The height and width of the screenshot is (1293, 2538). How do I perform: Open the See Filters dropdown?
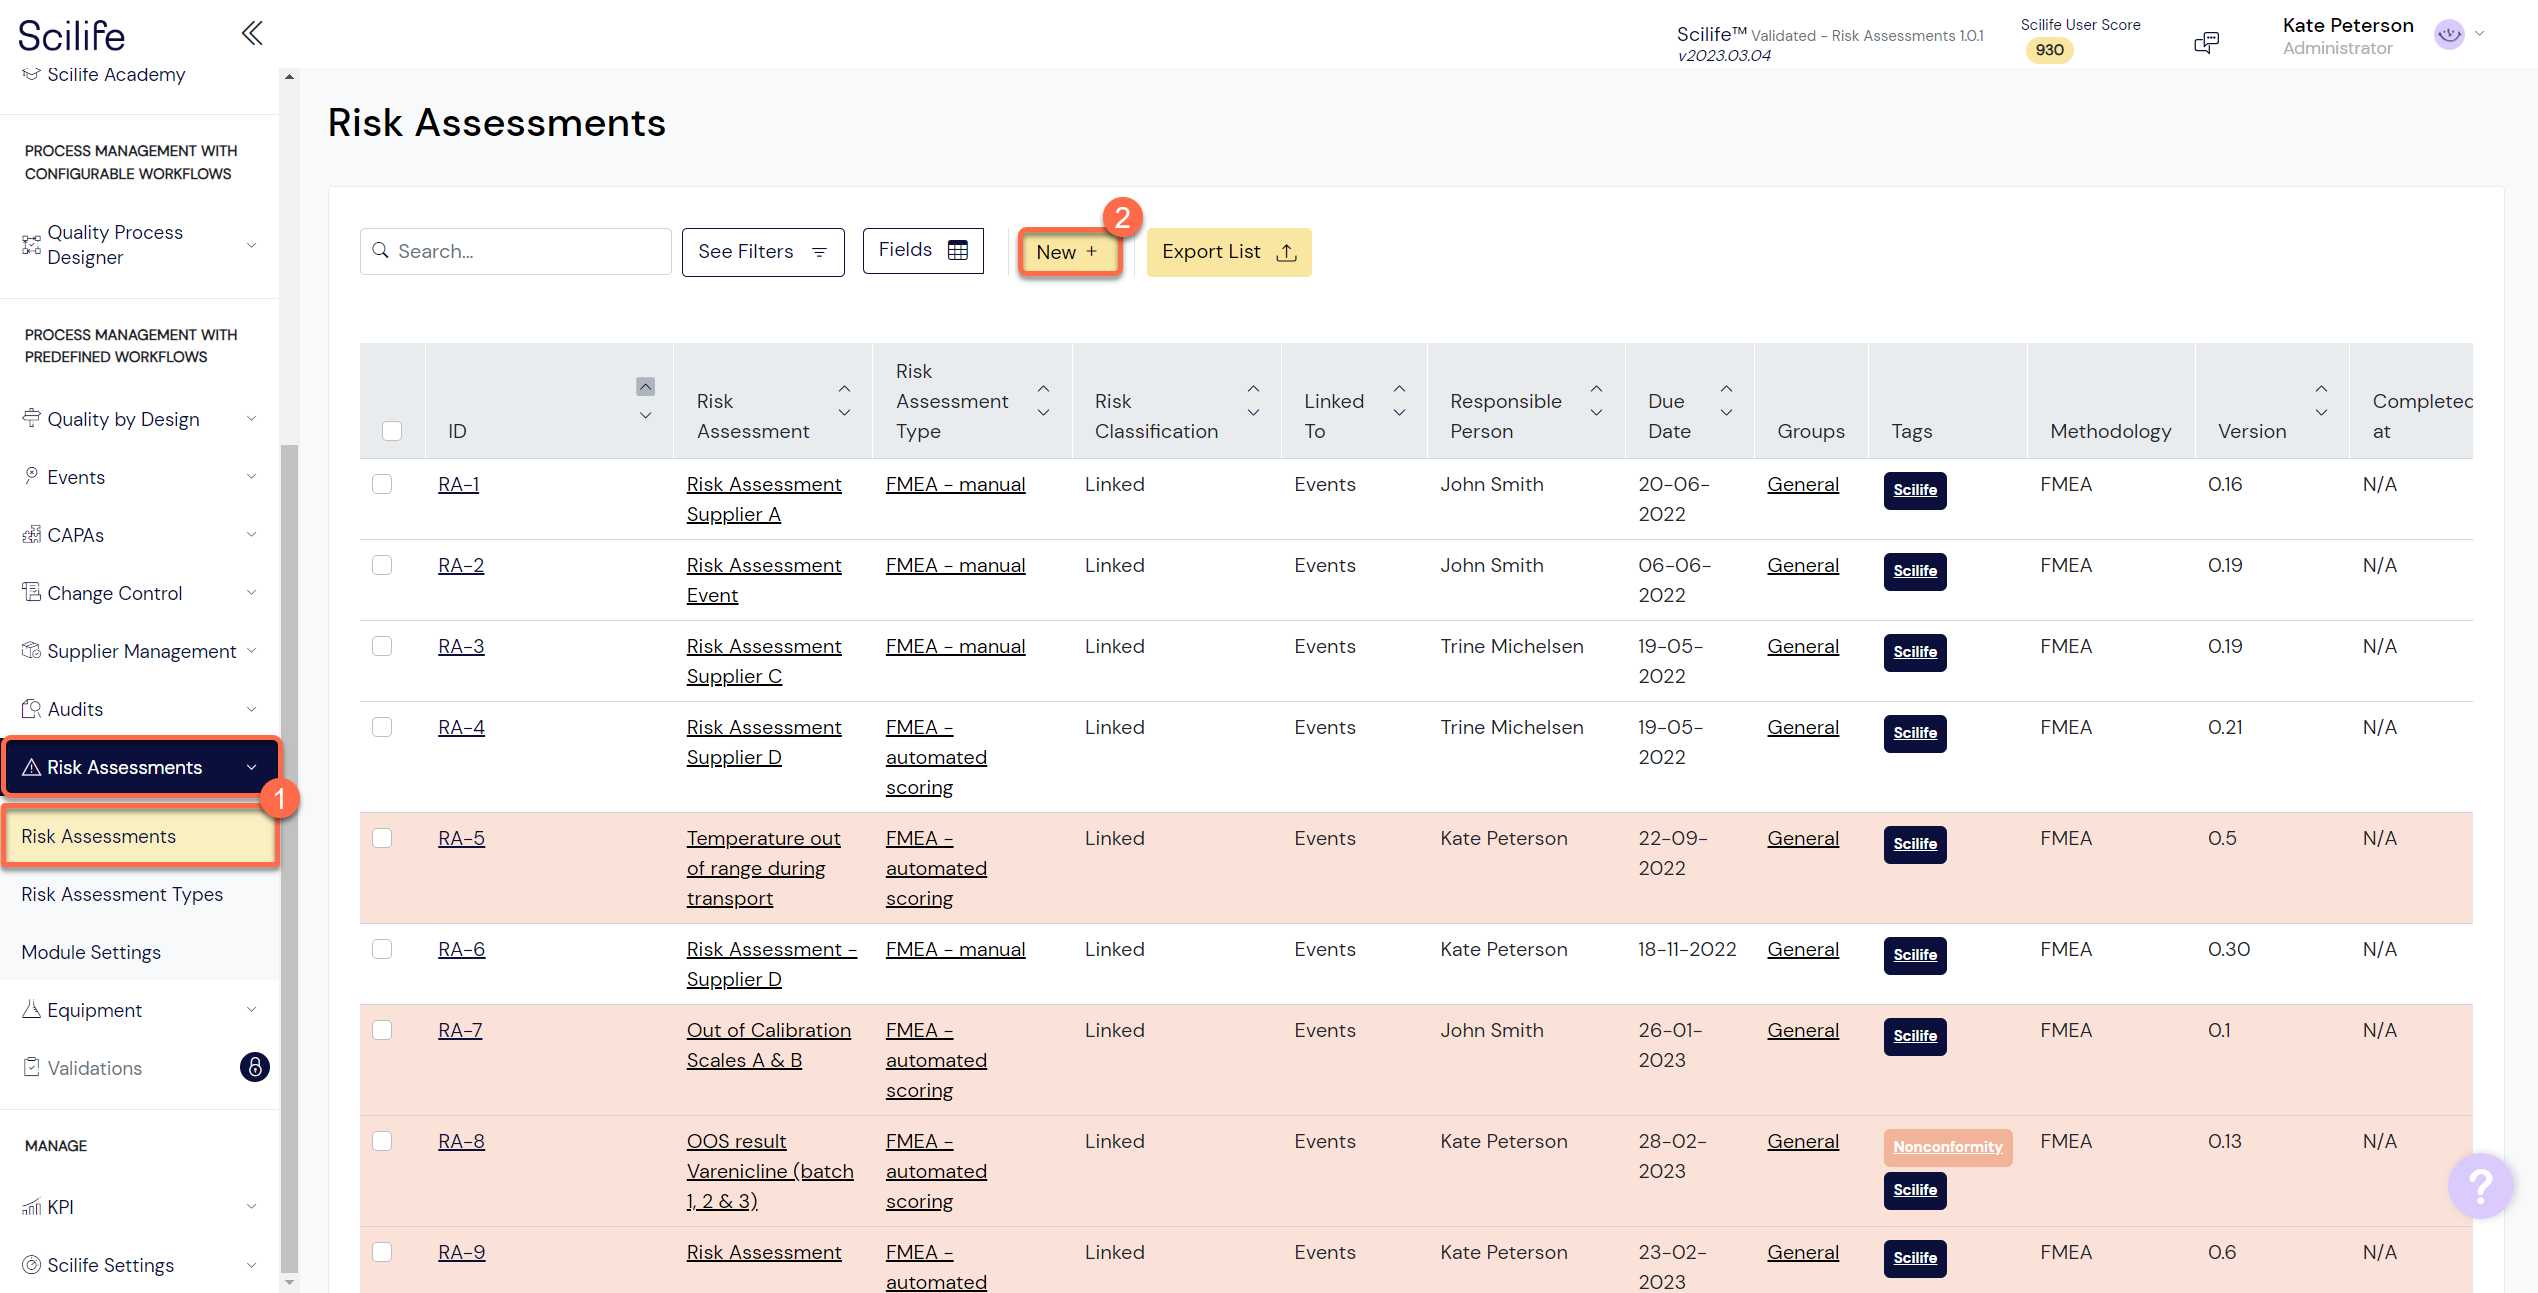(x=762, y=252)
